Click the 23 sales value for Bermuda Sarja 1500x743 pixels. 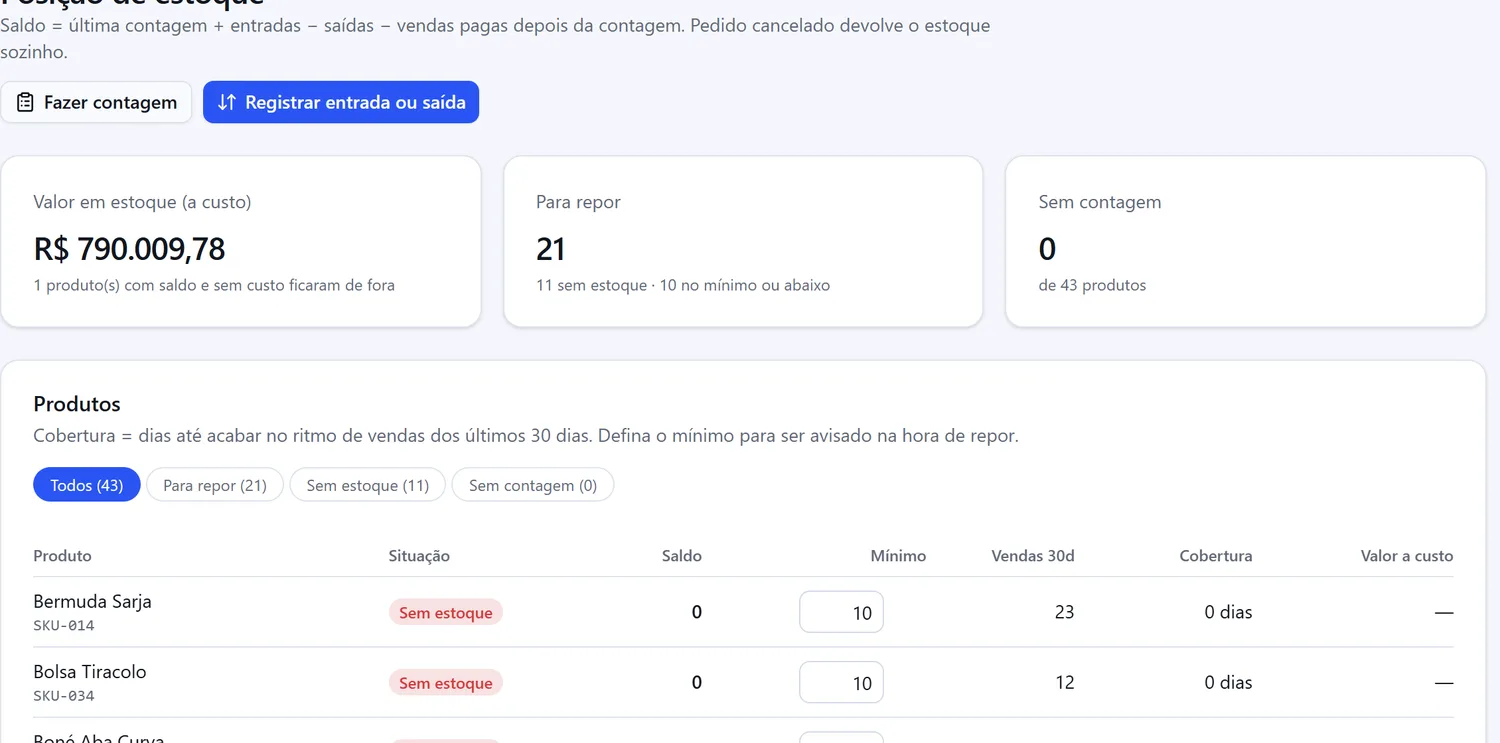click(1064, 612)
